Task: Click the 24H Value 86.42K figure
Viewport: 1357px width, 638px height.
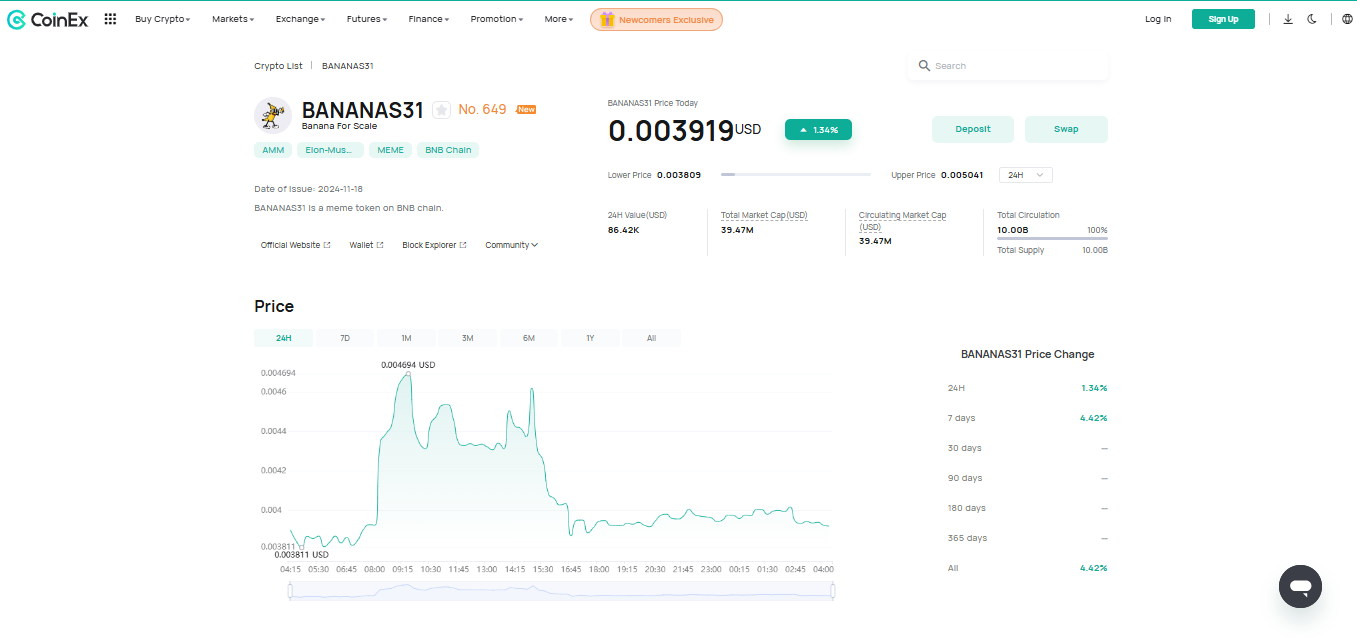Action: point(623,230)
